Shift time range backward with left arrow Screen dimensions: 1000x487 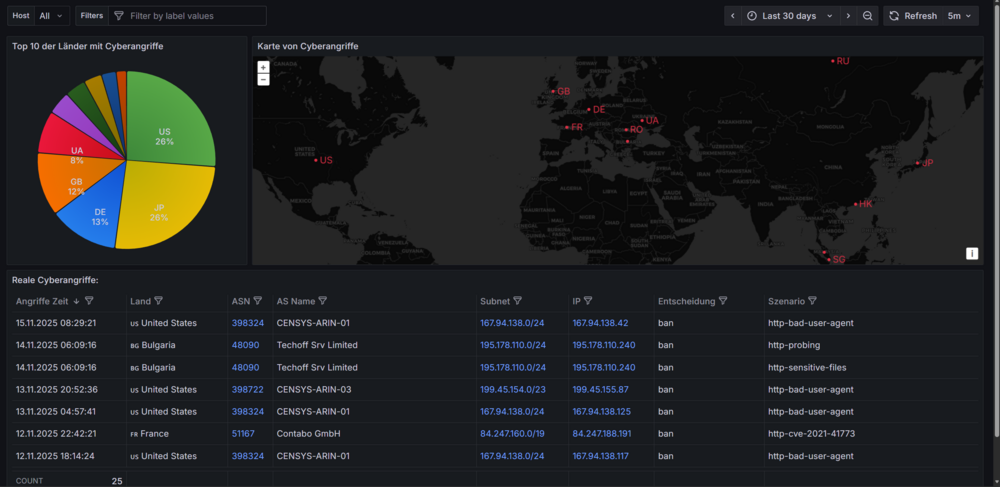[733, 16]
